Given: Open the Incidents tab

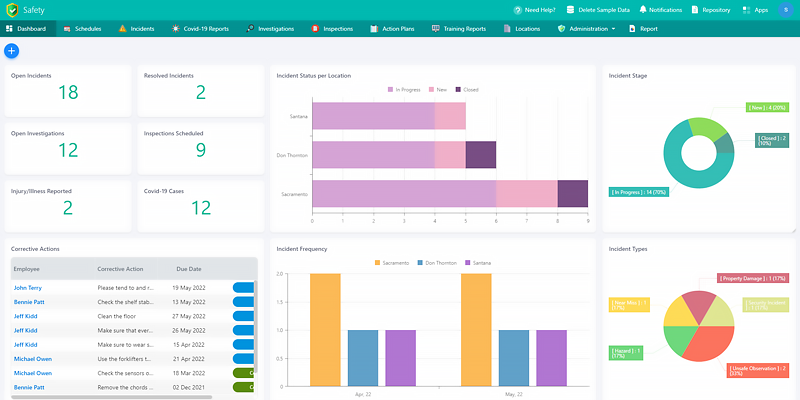Looking at the screenshot, I should [x=136, y=29].
